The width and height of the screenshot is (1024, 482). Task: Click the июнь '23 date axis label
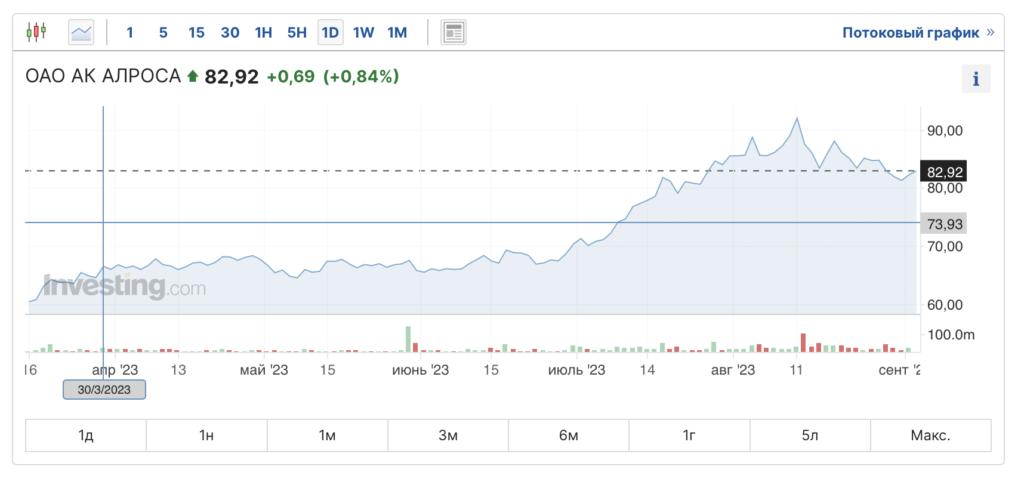pyautogui.click(x=421, y=370)
